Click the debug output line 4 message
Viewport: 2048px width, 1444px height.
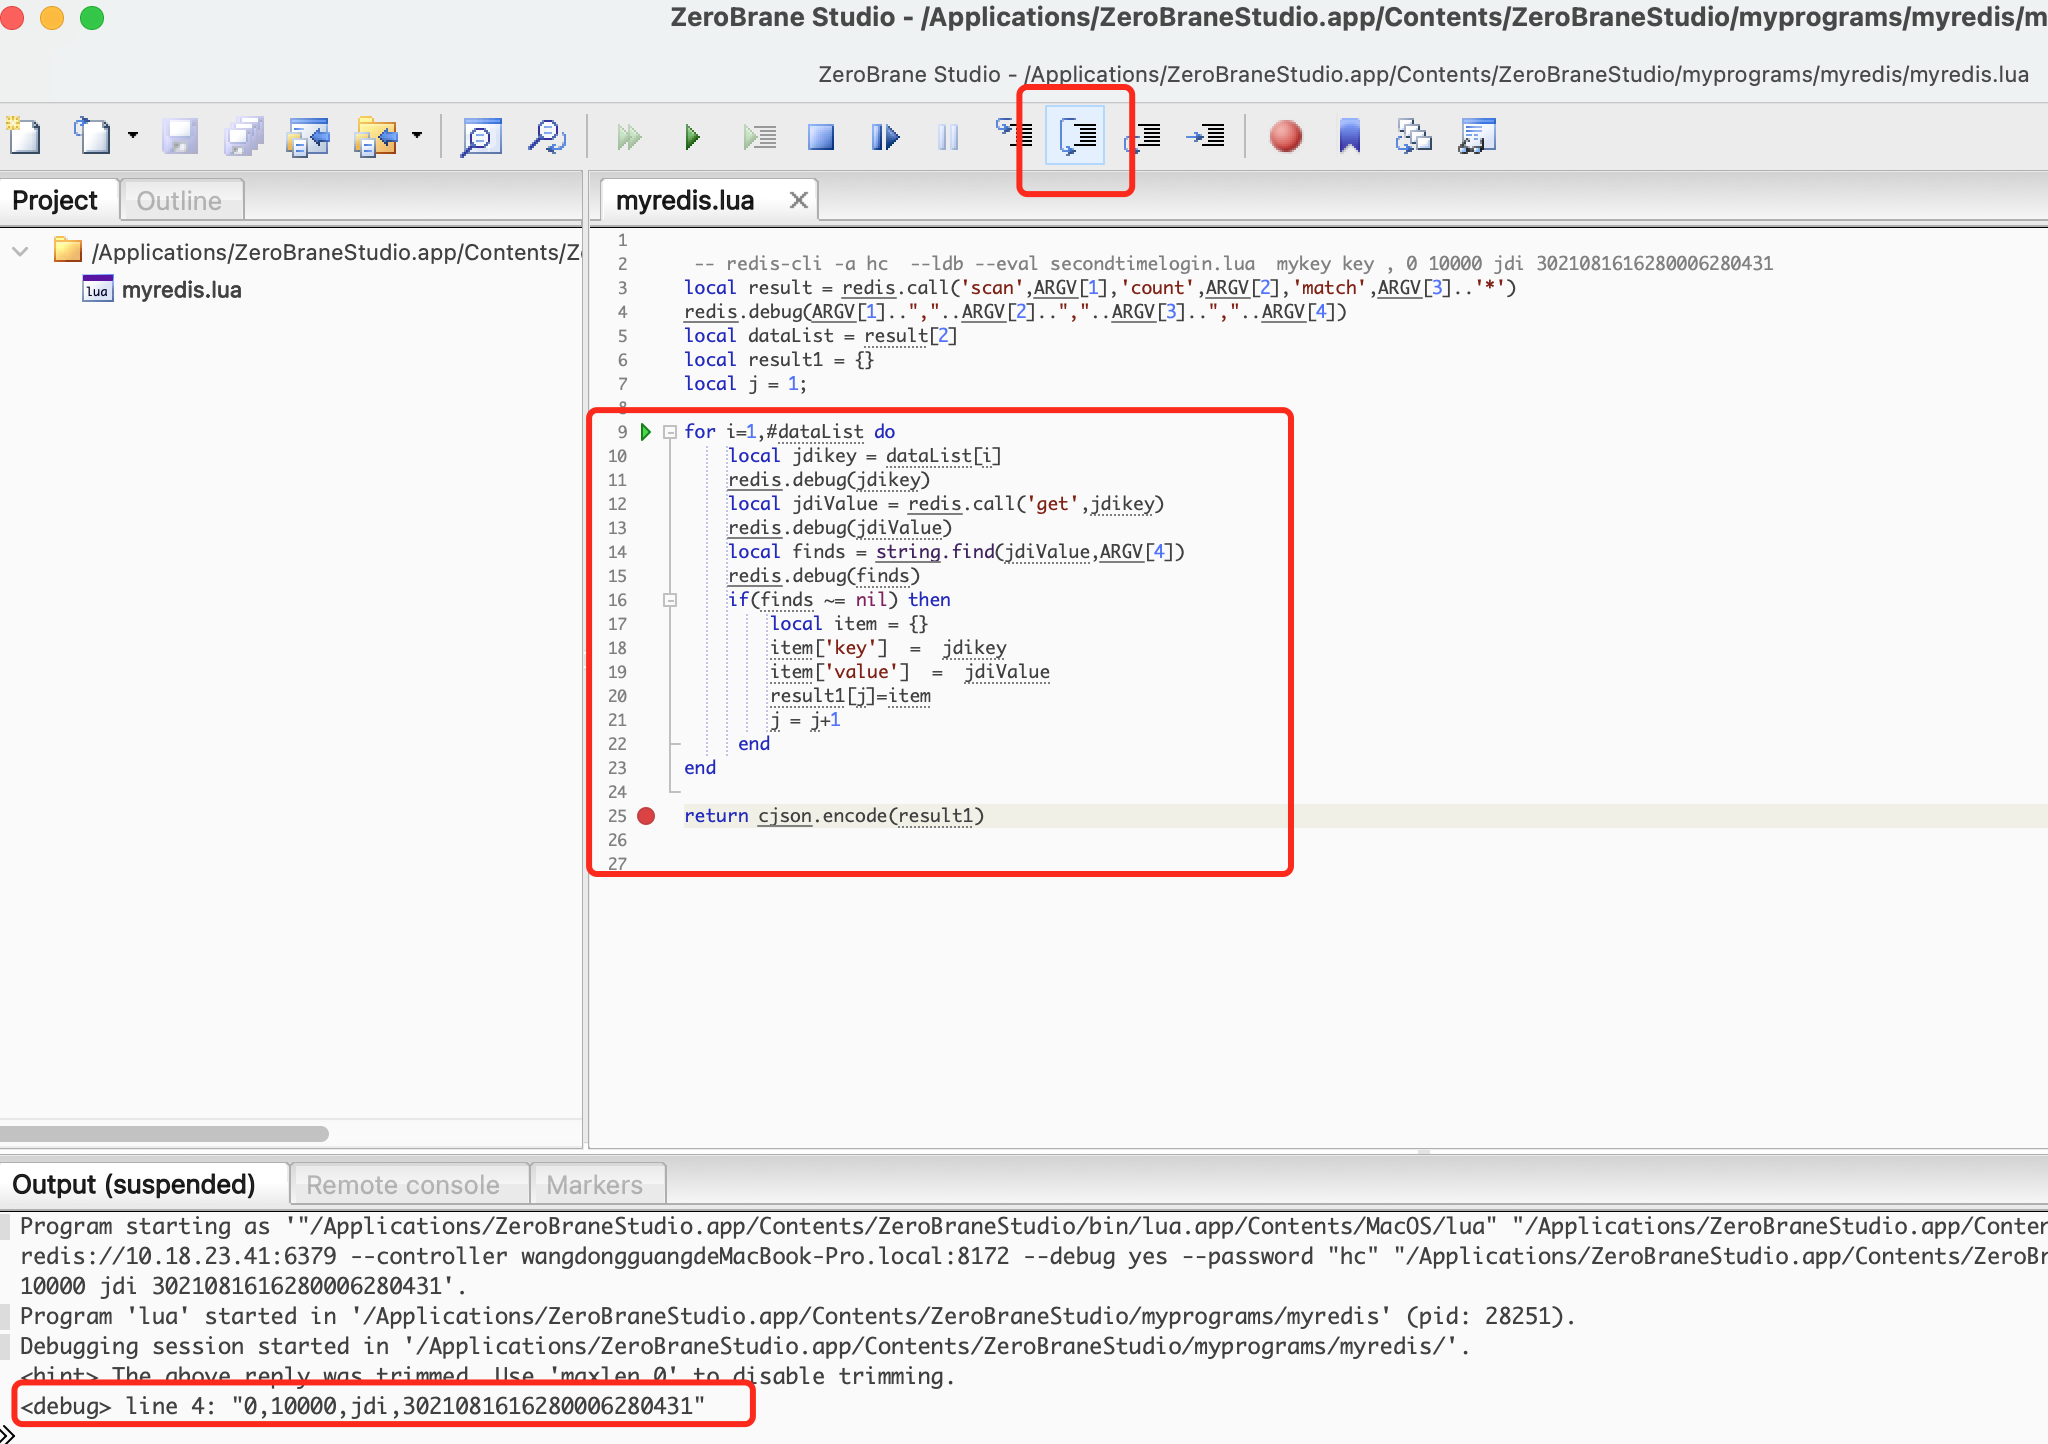(363, 1406)
